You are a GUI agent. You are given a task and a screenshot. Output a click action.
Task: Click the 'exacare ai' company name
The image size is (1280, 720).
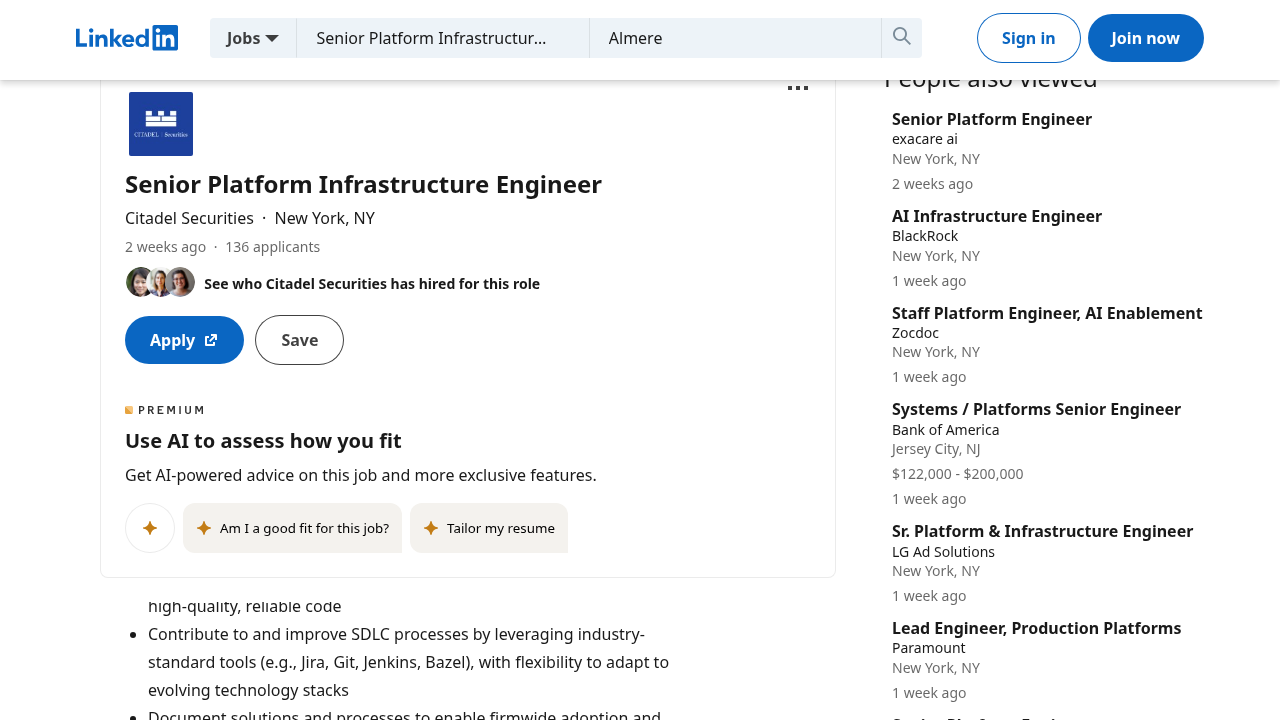pos(925,139)
